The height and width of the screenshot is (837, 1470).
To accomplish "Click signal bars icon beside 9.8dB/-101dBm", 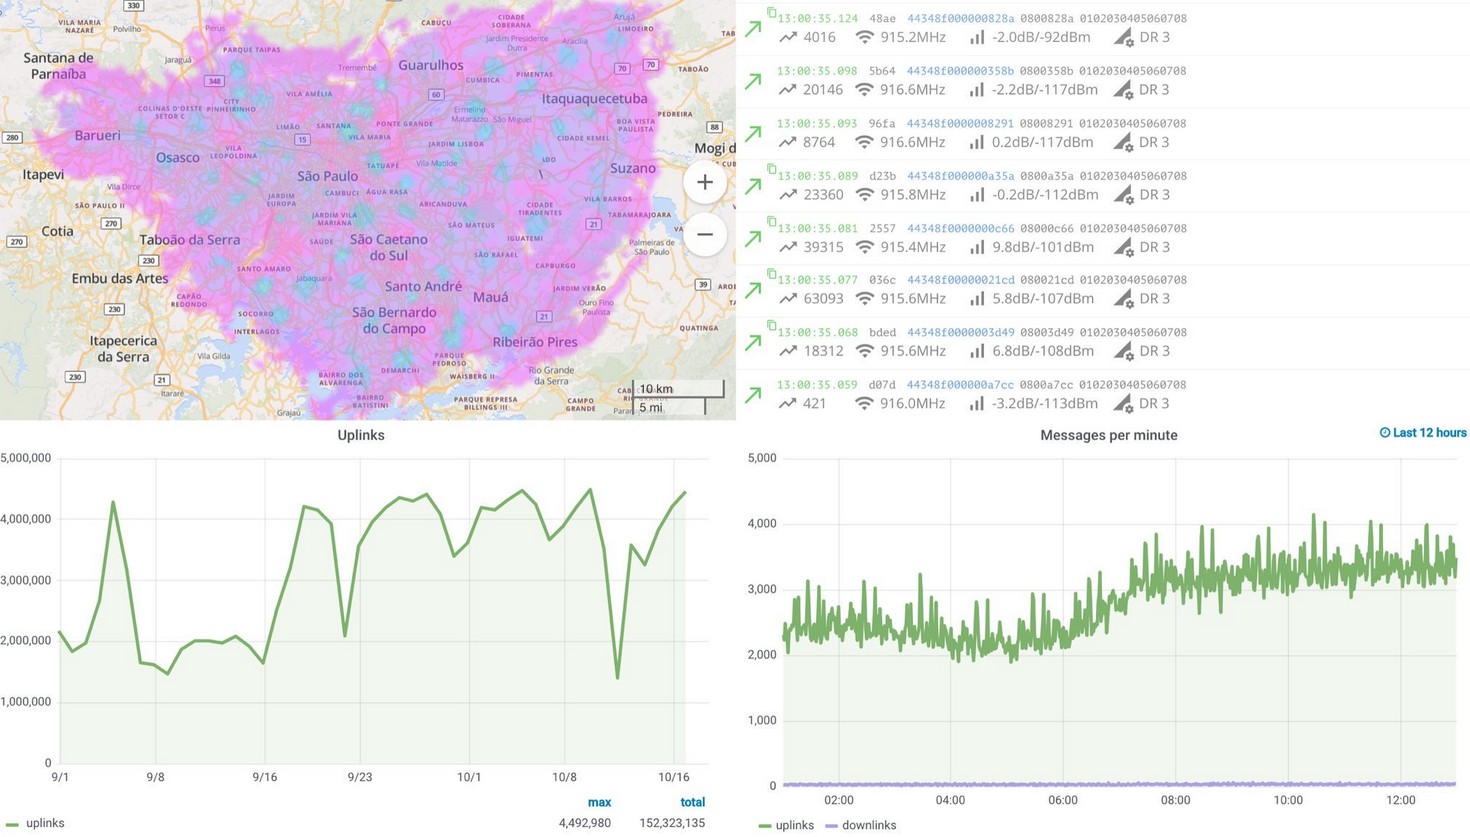I will pyautogui.click(x=977, y=247).
